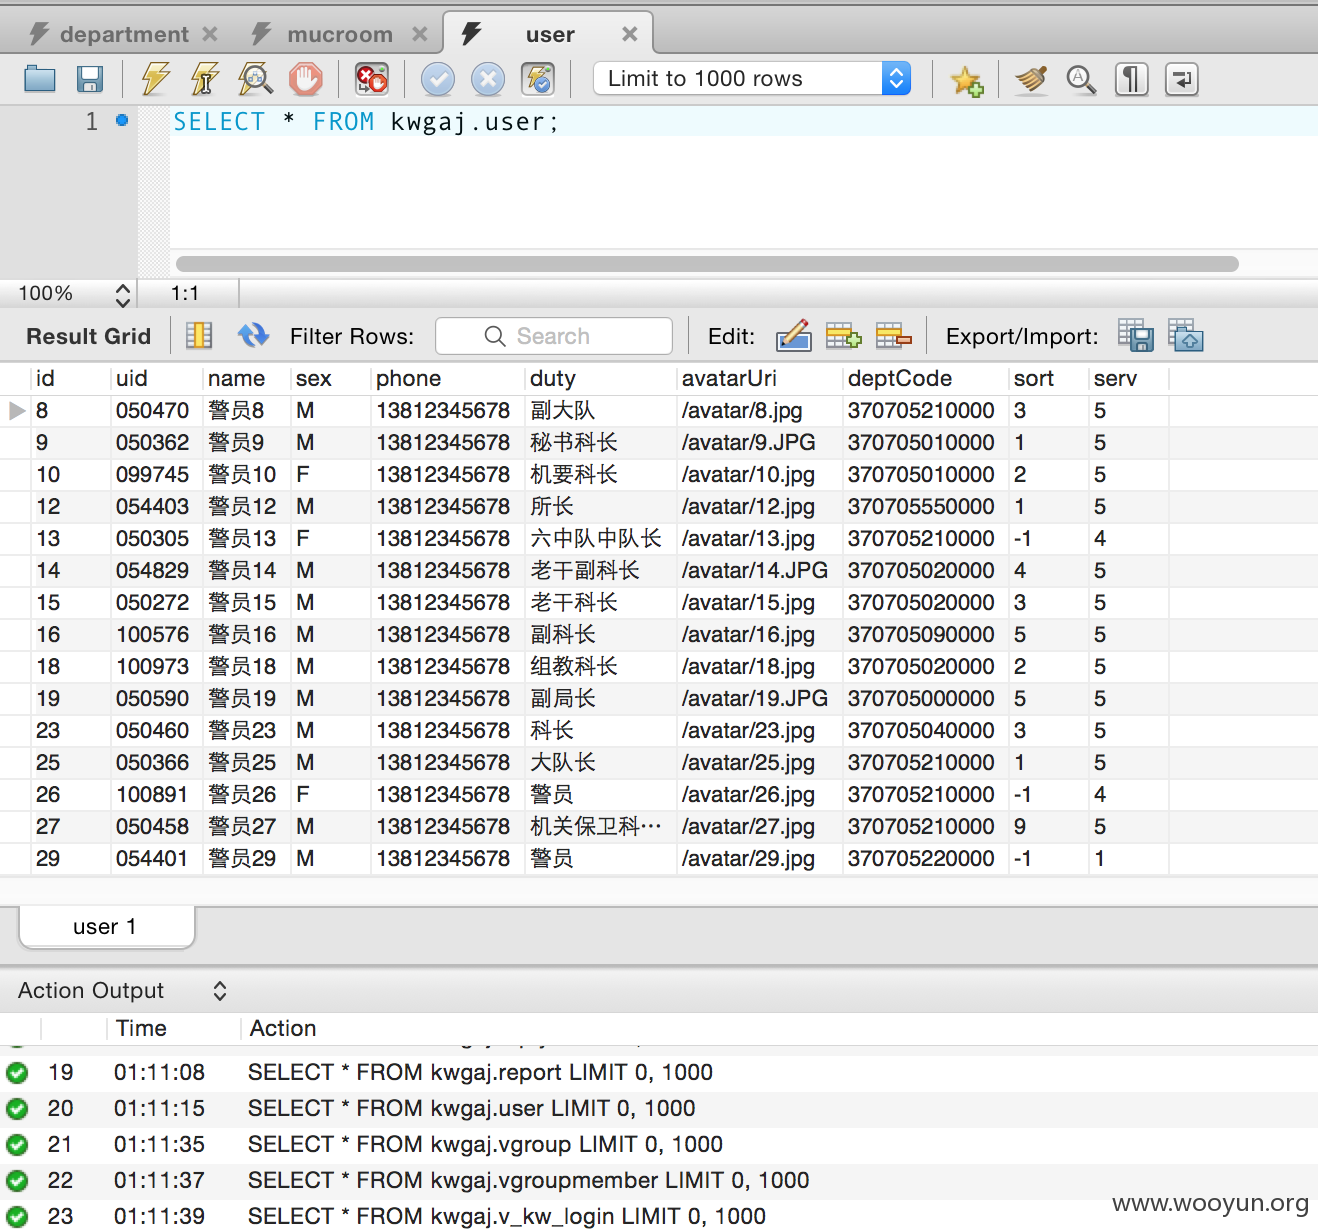The width and height of the screenshot is (1318, 1232).
Task: Select duty cell 六中队中队长
Action: click(x=600, y=539)
